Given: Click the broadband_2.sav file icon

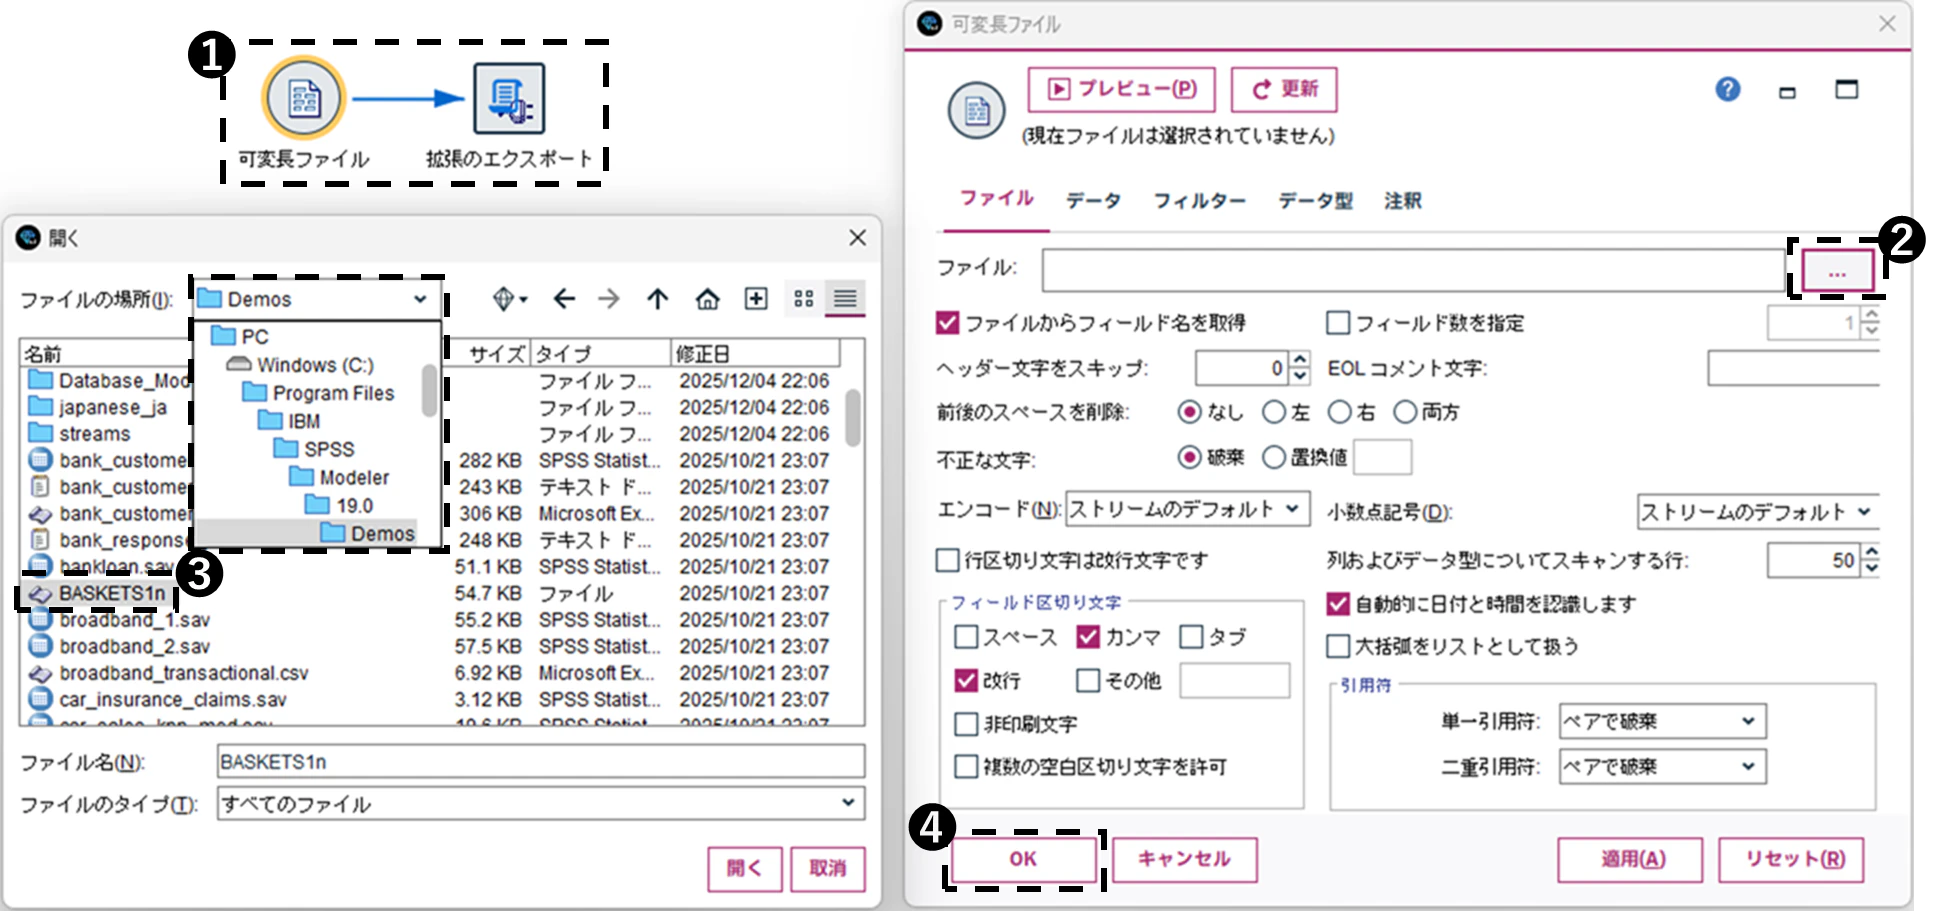Looking at the screenshot, I should click(40, 646).
